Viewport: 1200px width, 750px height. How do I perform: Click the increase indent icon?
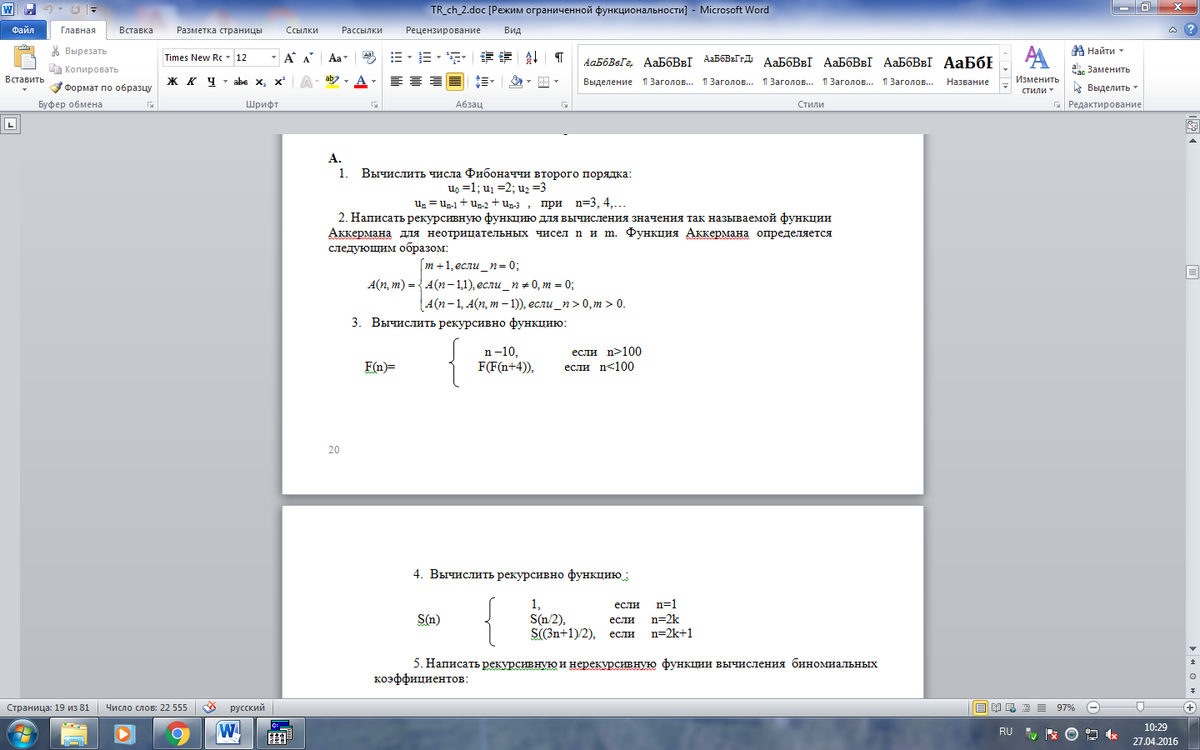(x=503, y=57)
